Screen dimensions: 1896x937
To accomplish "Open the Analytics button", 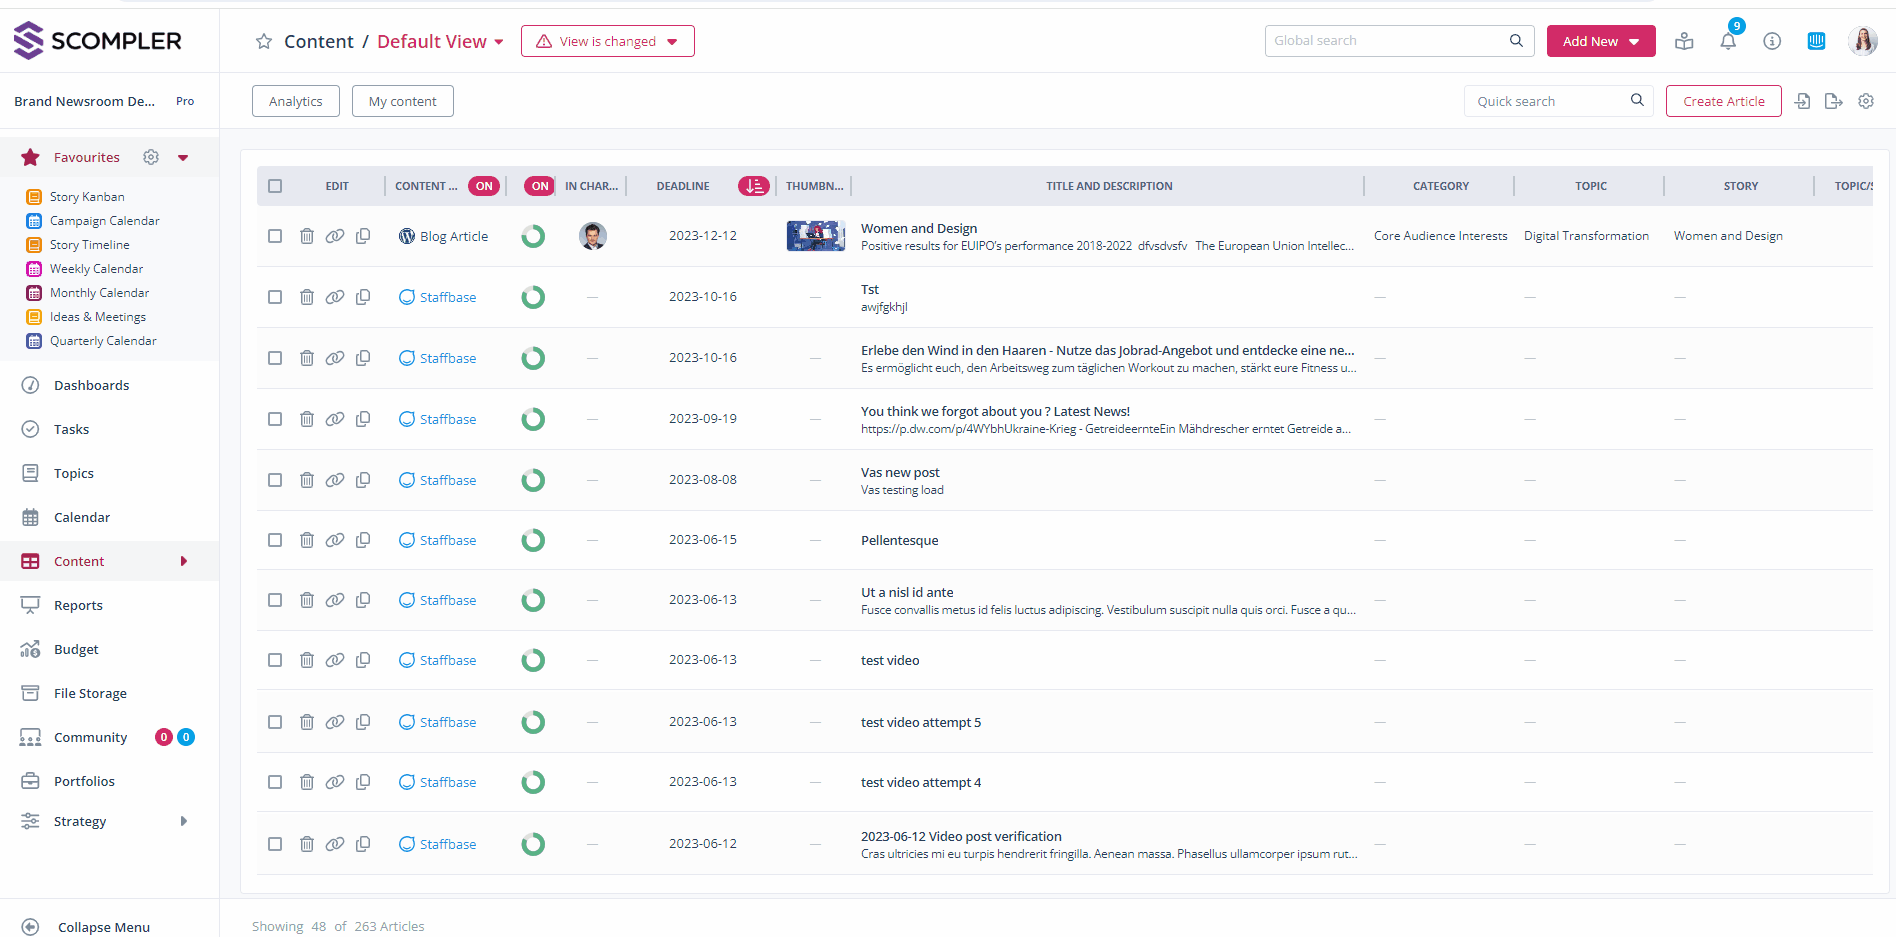I will [295, 101].
